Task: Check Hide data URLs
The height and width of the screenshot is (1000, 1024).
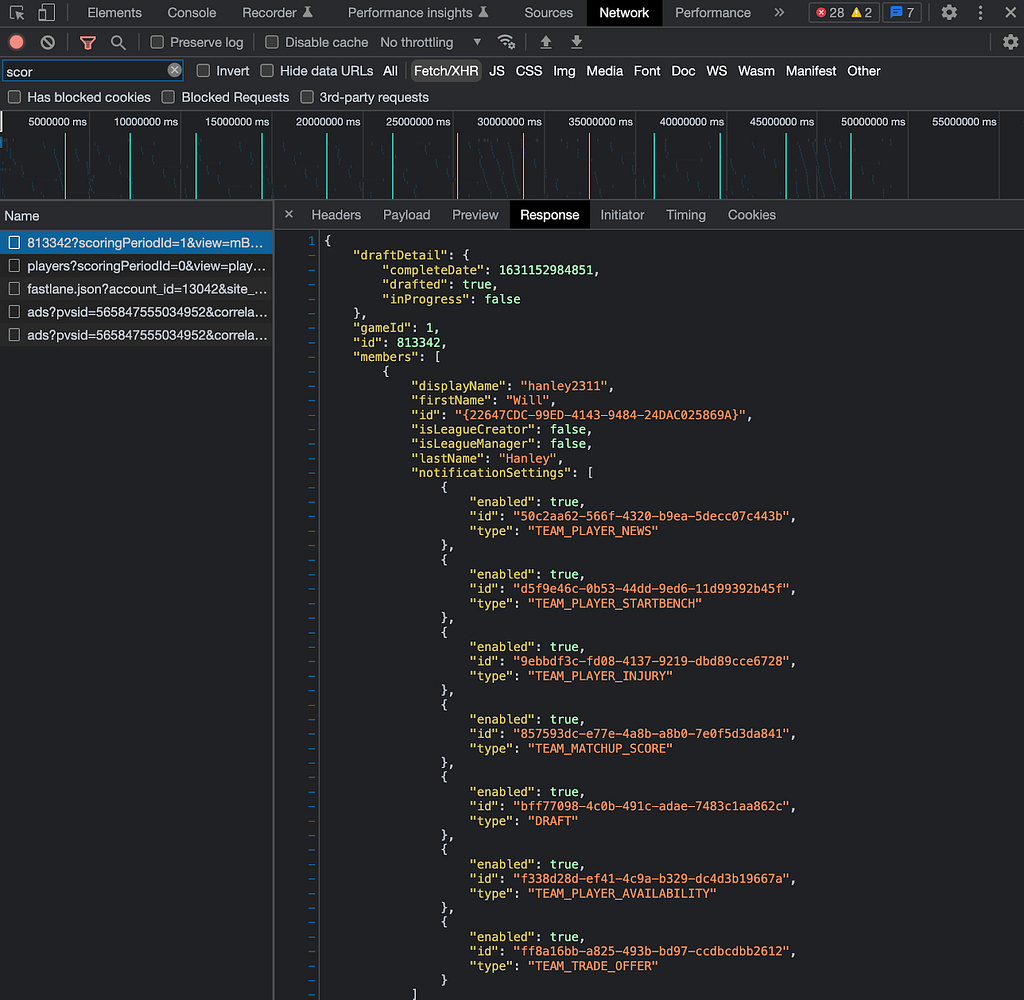Action: [266, 71]
